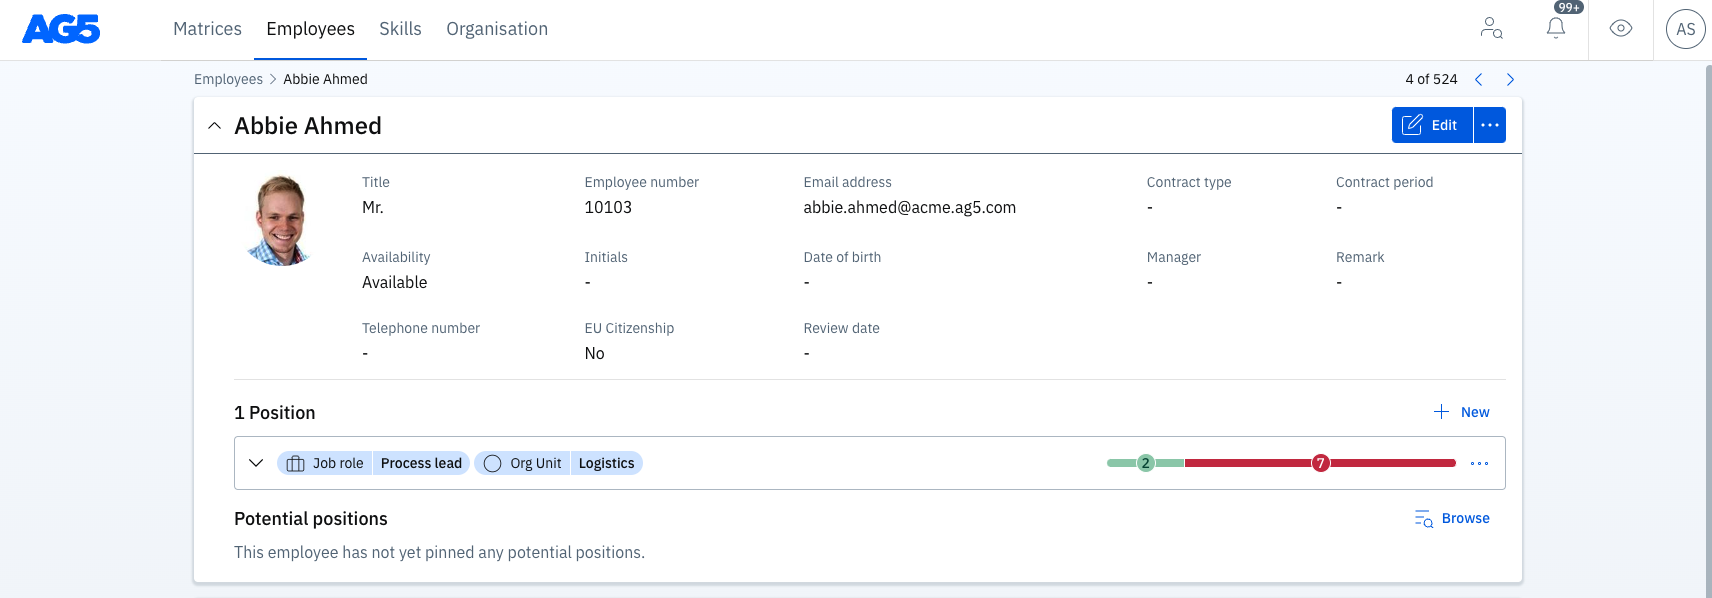The image size is (1712, 598).
Task: Click the AG5 logo
Action: tap(61, 29)
